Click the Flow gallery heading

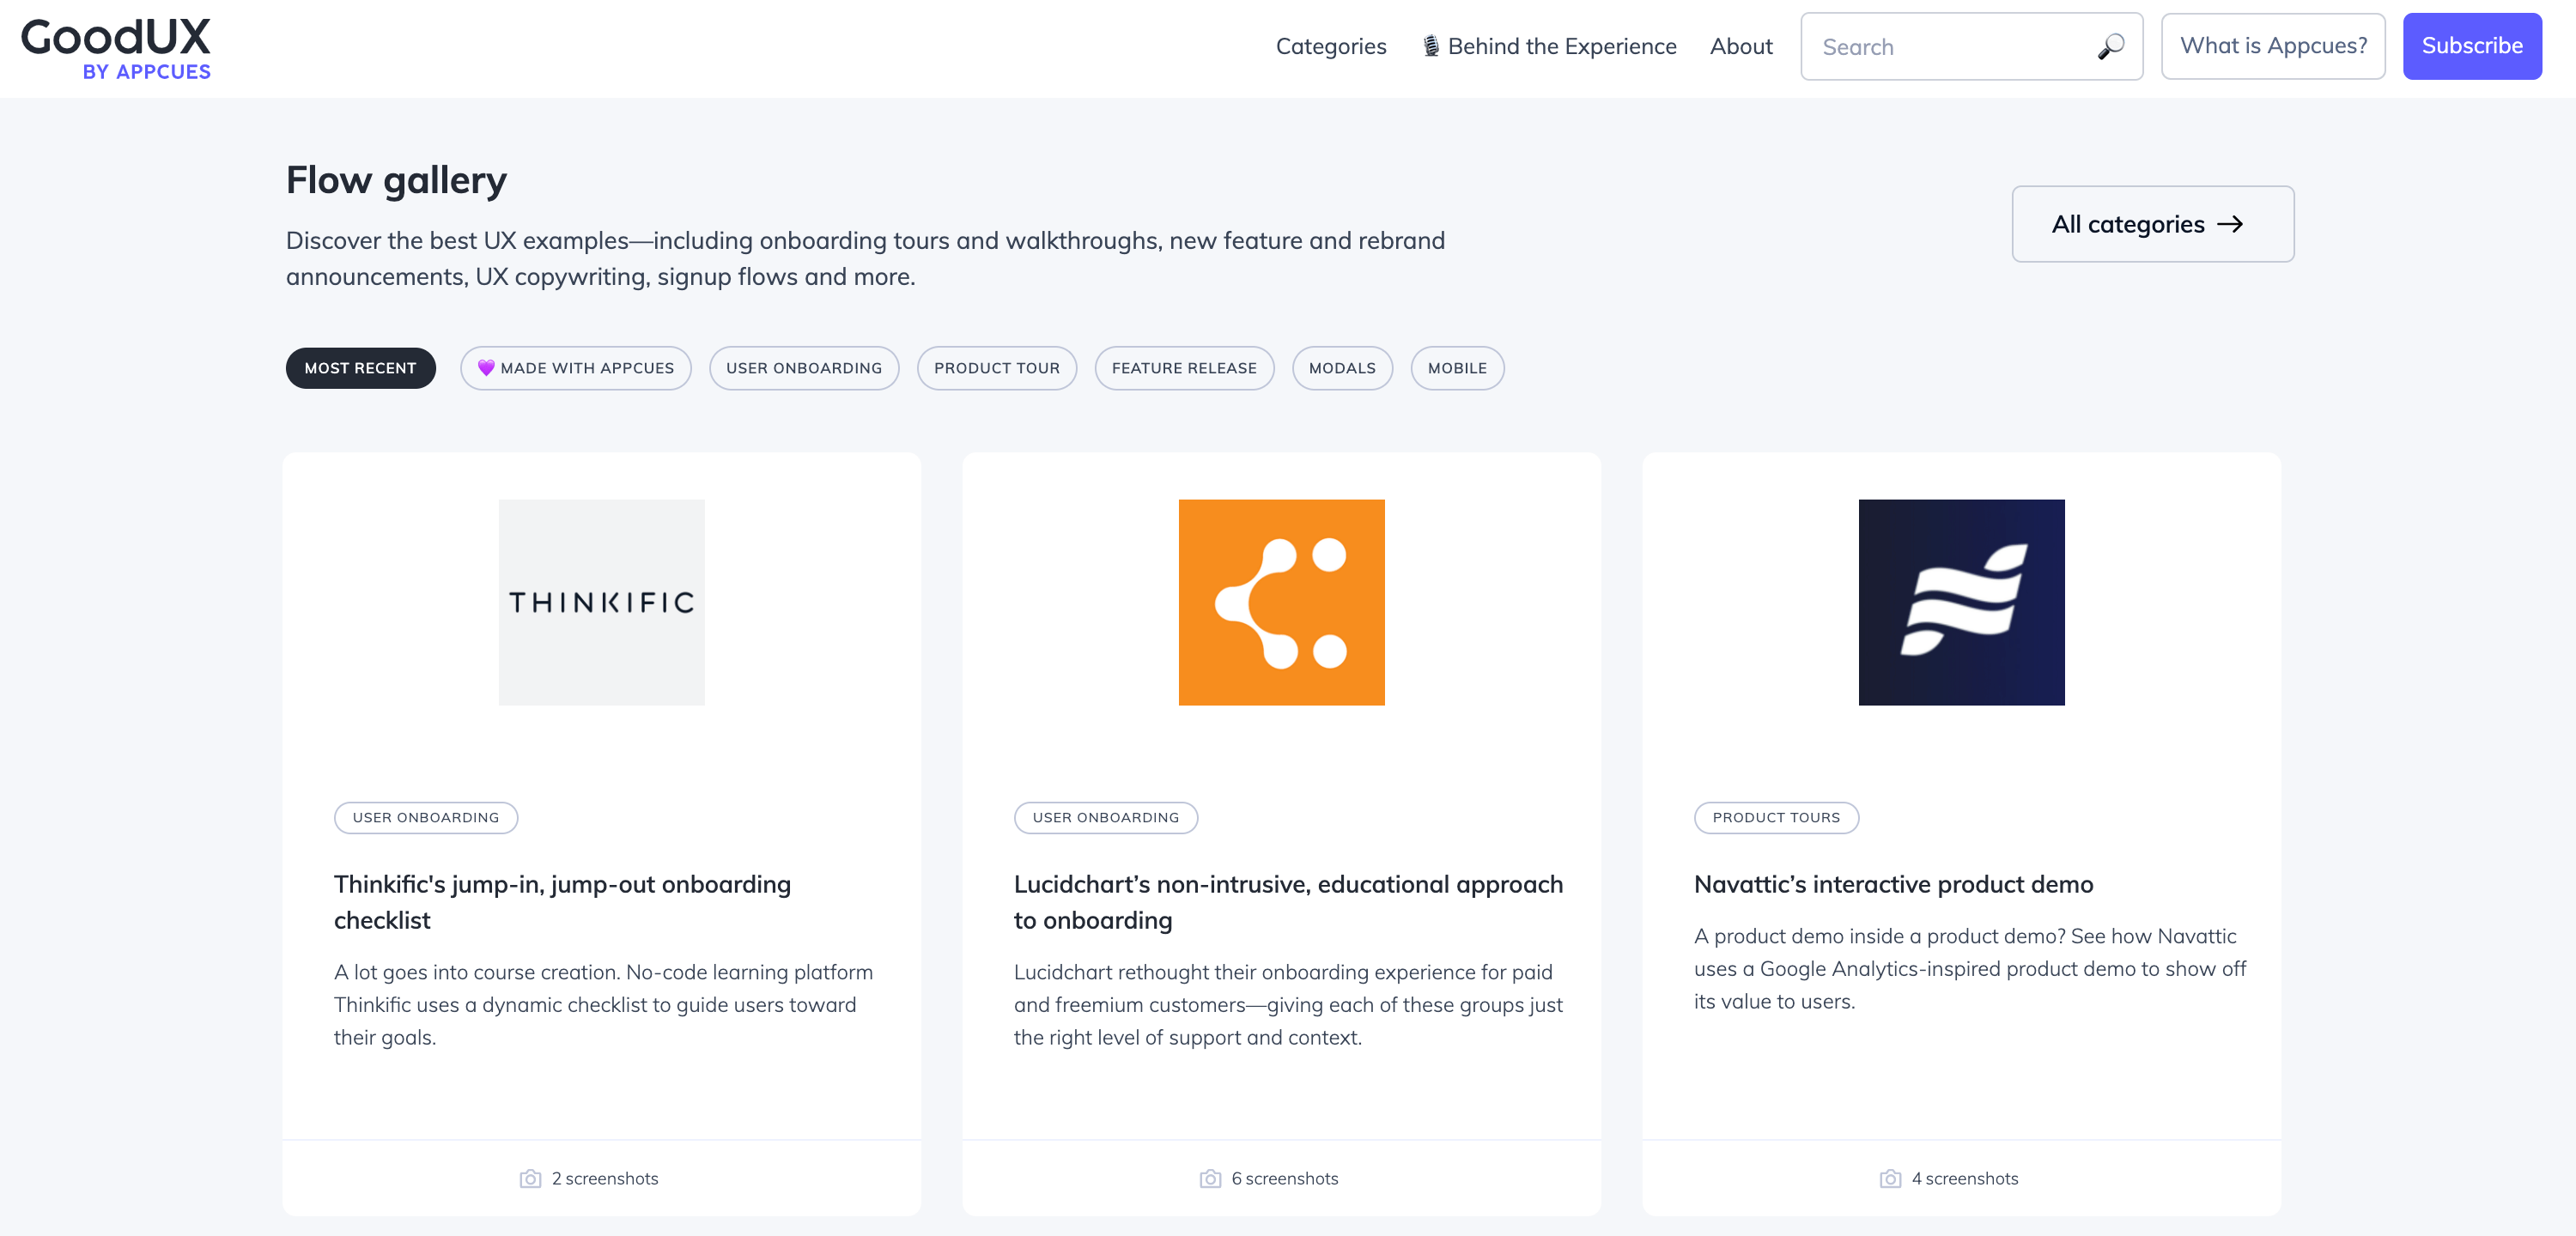(396, 181)
